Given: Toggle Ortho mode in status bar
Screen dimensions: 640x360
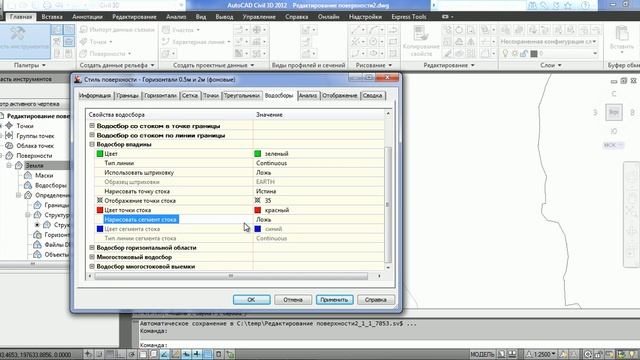Looking at the screenshot, I should coord(120,354).
